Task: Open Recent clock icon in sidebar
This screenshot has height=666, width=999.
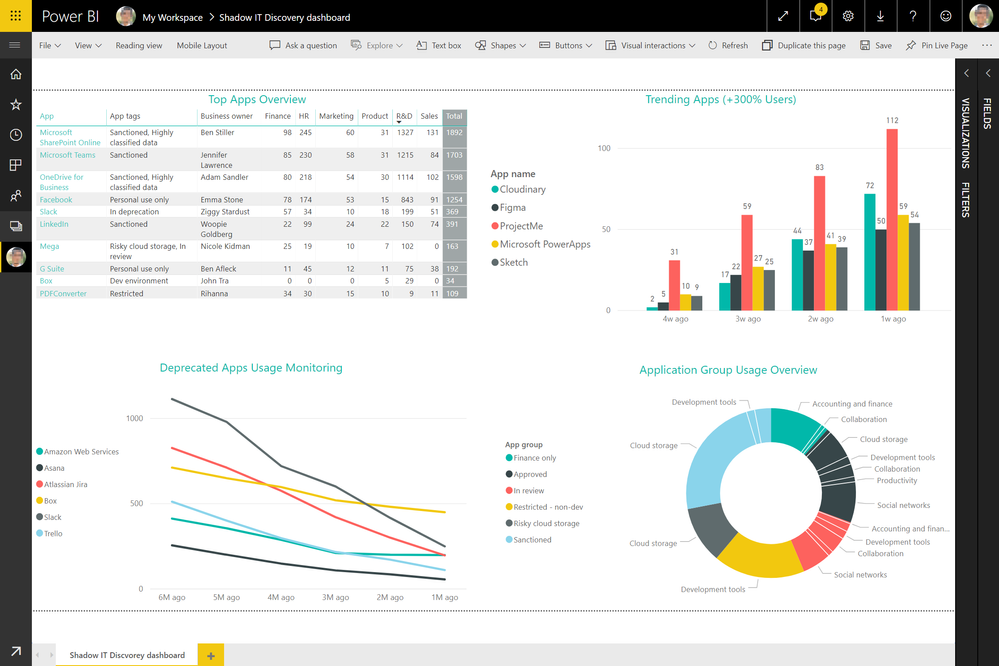Action: pyautogui.click(x=16, y=134)
